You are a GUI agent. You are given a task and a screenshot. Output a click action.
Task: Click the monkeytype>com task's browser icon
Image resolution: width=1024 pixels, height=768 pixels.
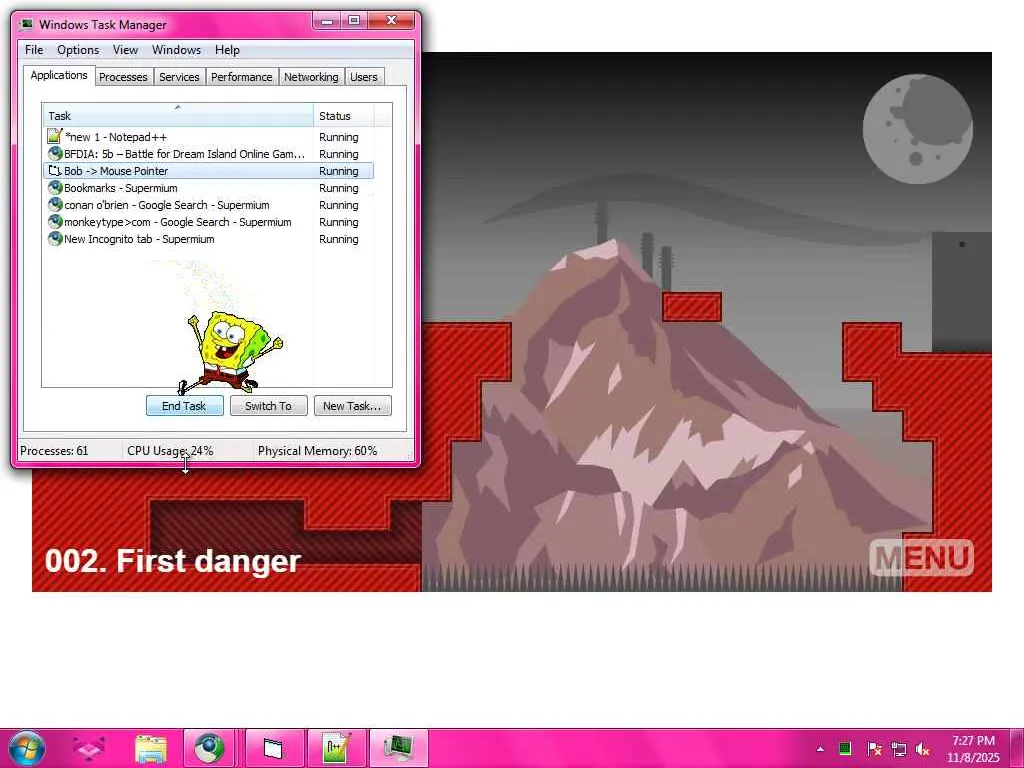(55, 221)
